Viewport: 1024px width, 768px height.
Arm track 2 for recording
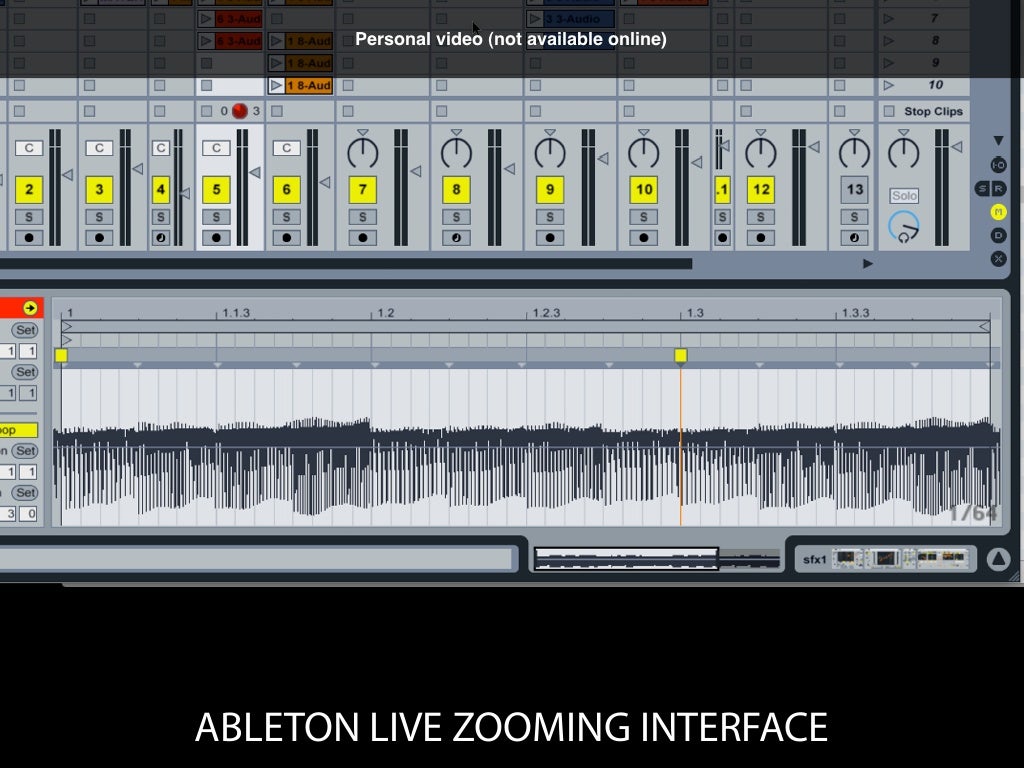tap(29, 238)
